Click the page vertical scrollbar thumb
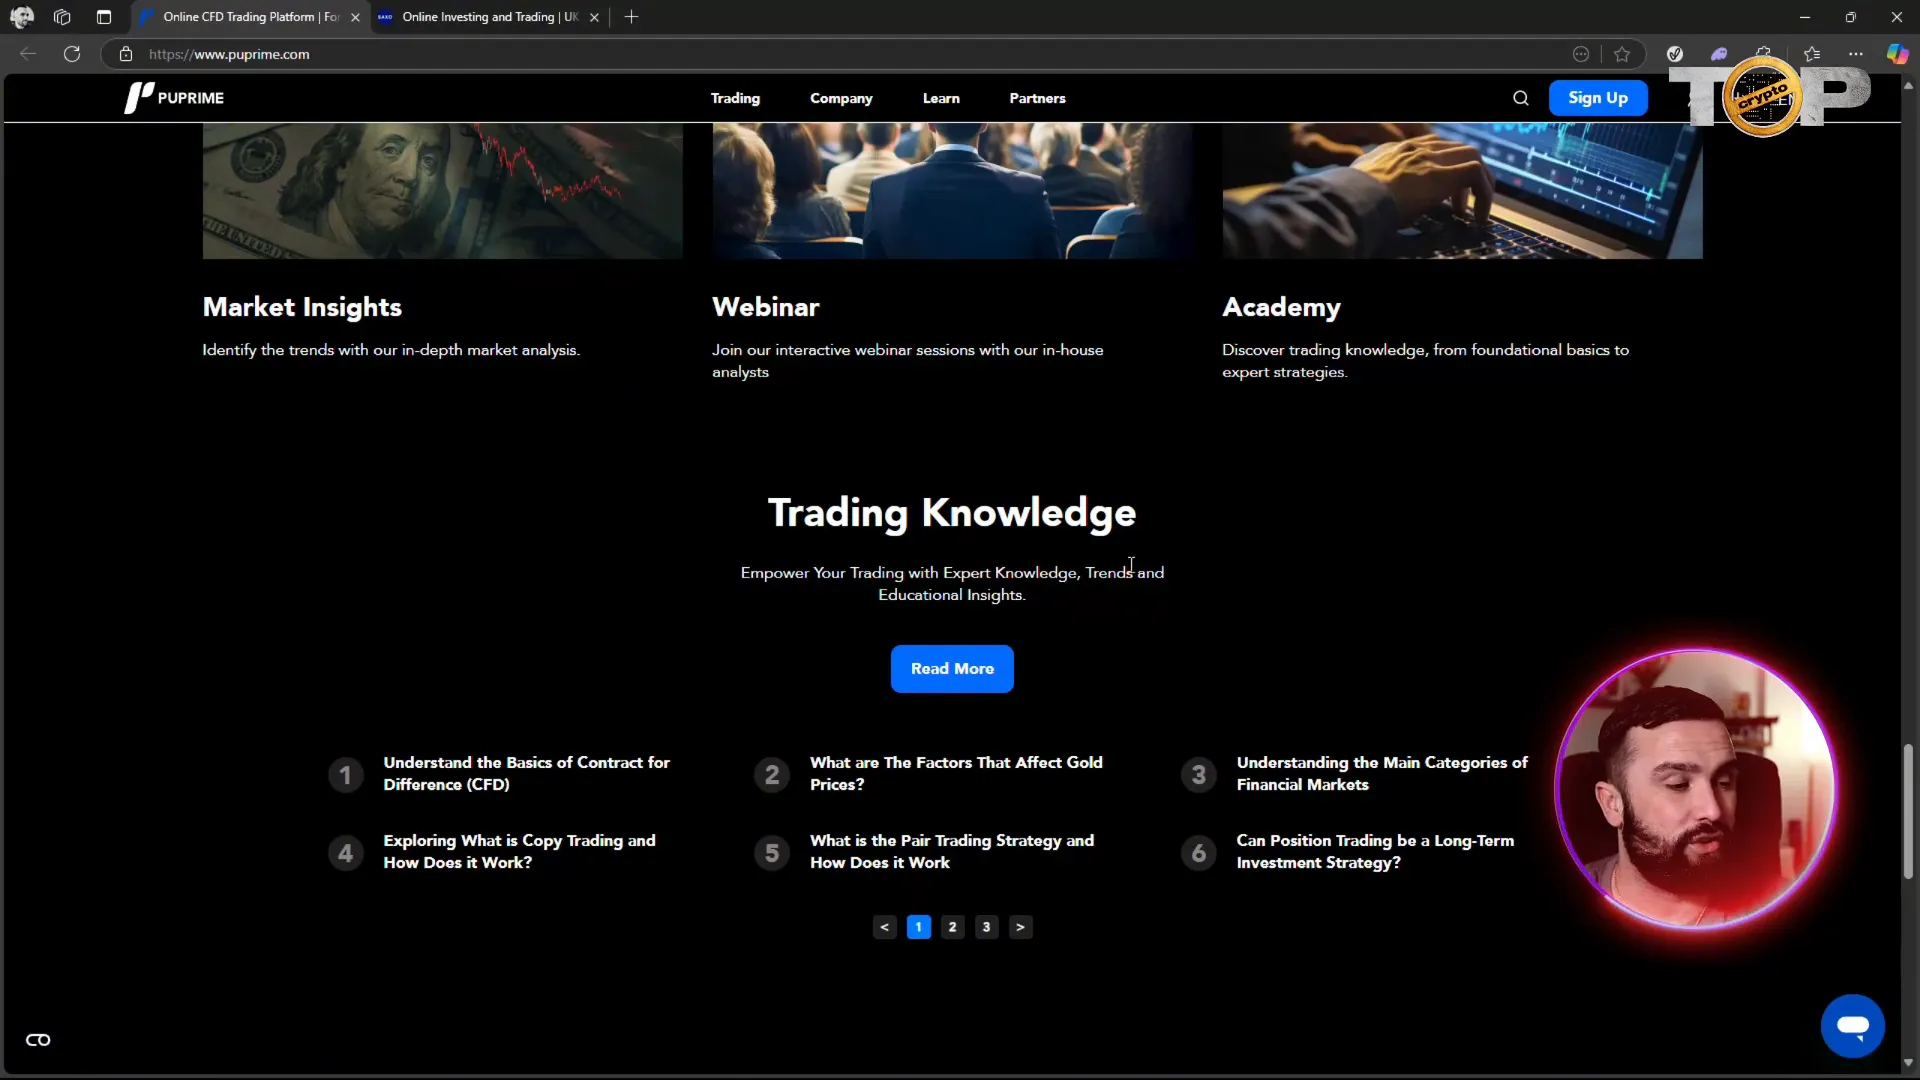Image resolution: width=1920 pixels, height=1080 pixels. click(x=1908, y=811)
